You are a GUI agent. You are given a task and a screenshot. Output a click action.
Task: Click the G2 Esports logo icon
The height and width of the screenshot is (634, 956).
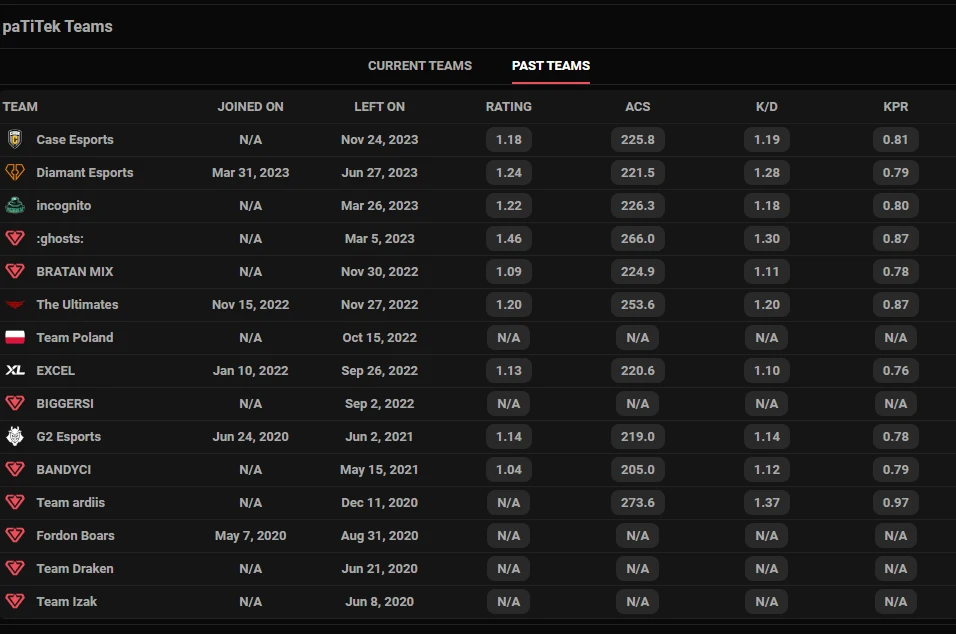(x=15, y=437)
